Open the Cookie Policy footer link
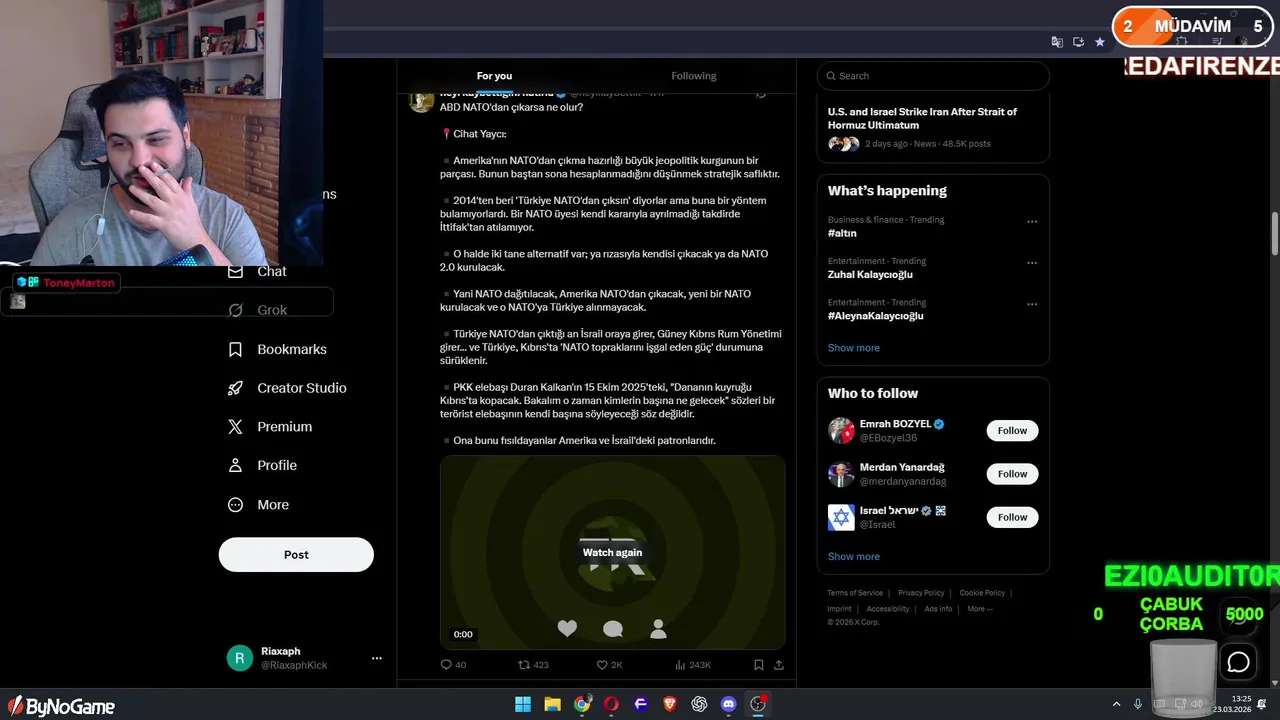Screen dimensions: 1280x720 [982, 593]
